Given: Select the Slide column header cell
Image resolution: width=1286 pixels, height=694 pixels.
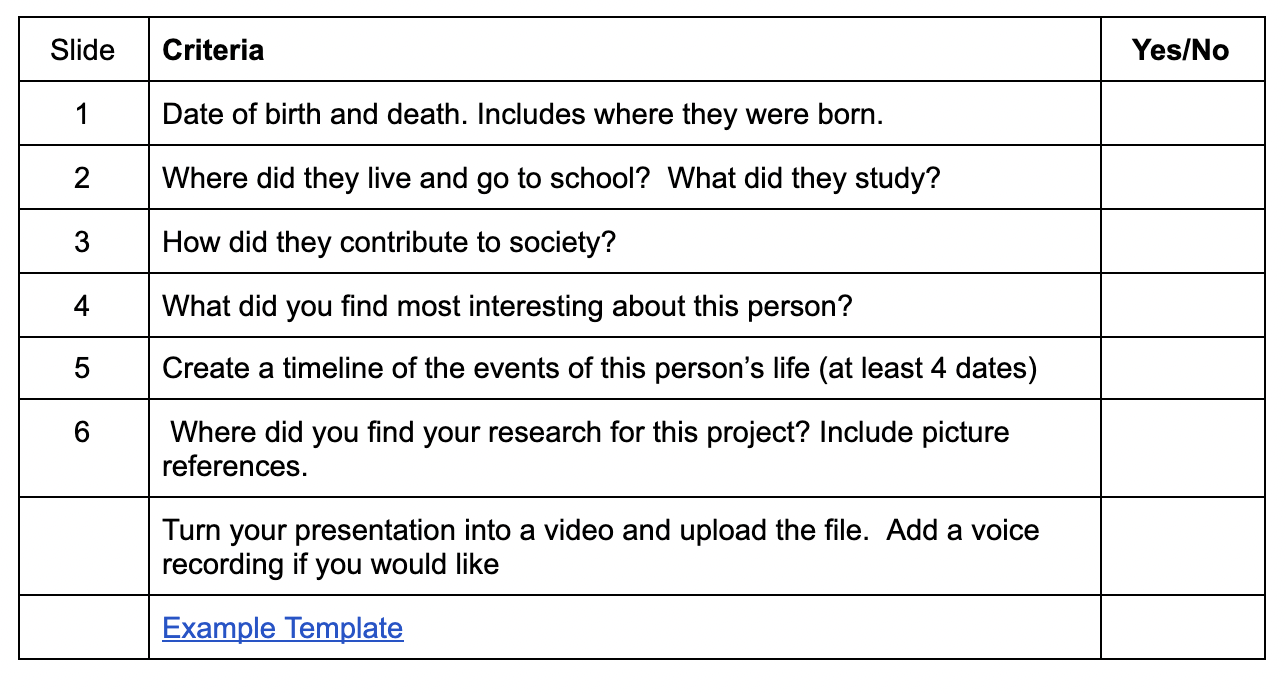Looking at the screenshot, I should click(83, 50).
